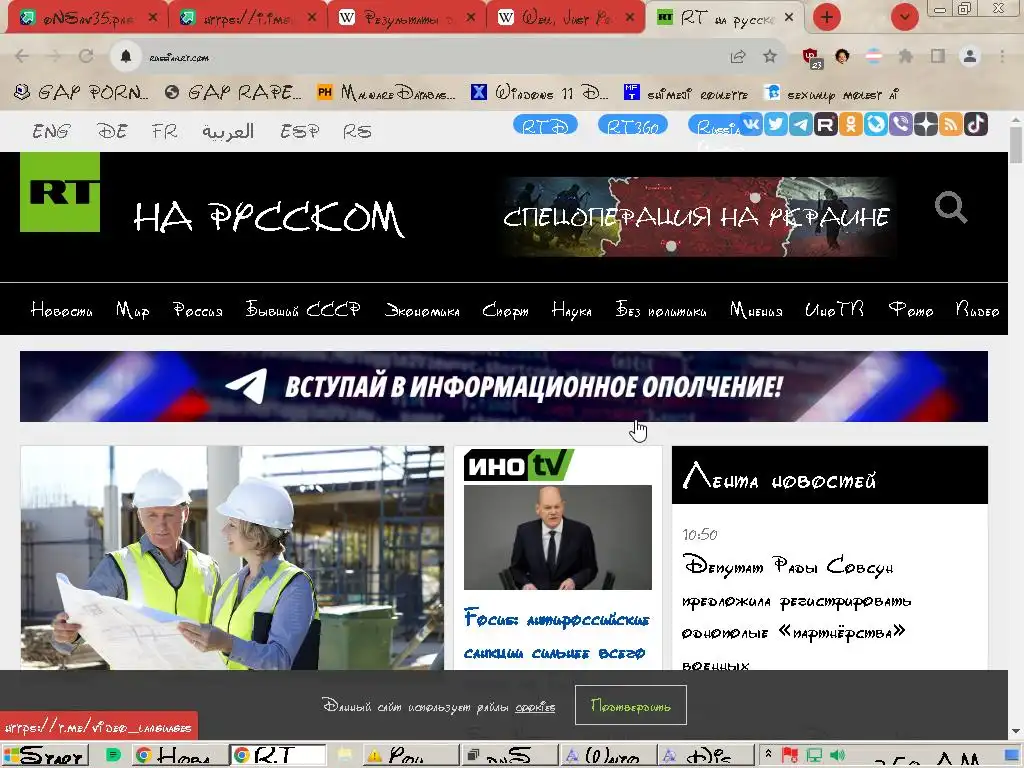
Task: Open the cookies policy link
Action: [x=535, y=707]
